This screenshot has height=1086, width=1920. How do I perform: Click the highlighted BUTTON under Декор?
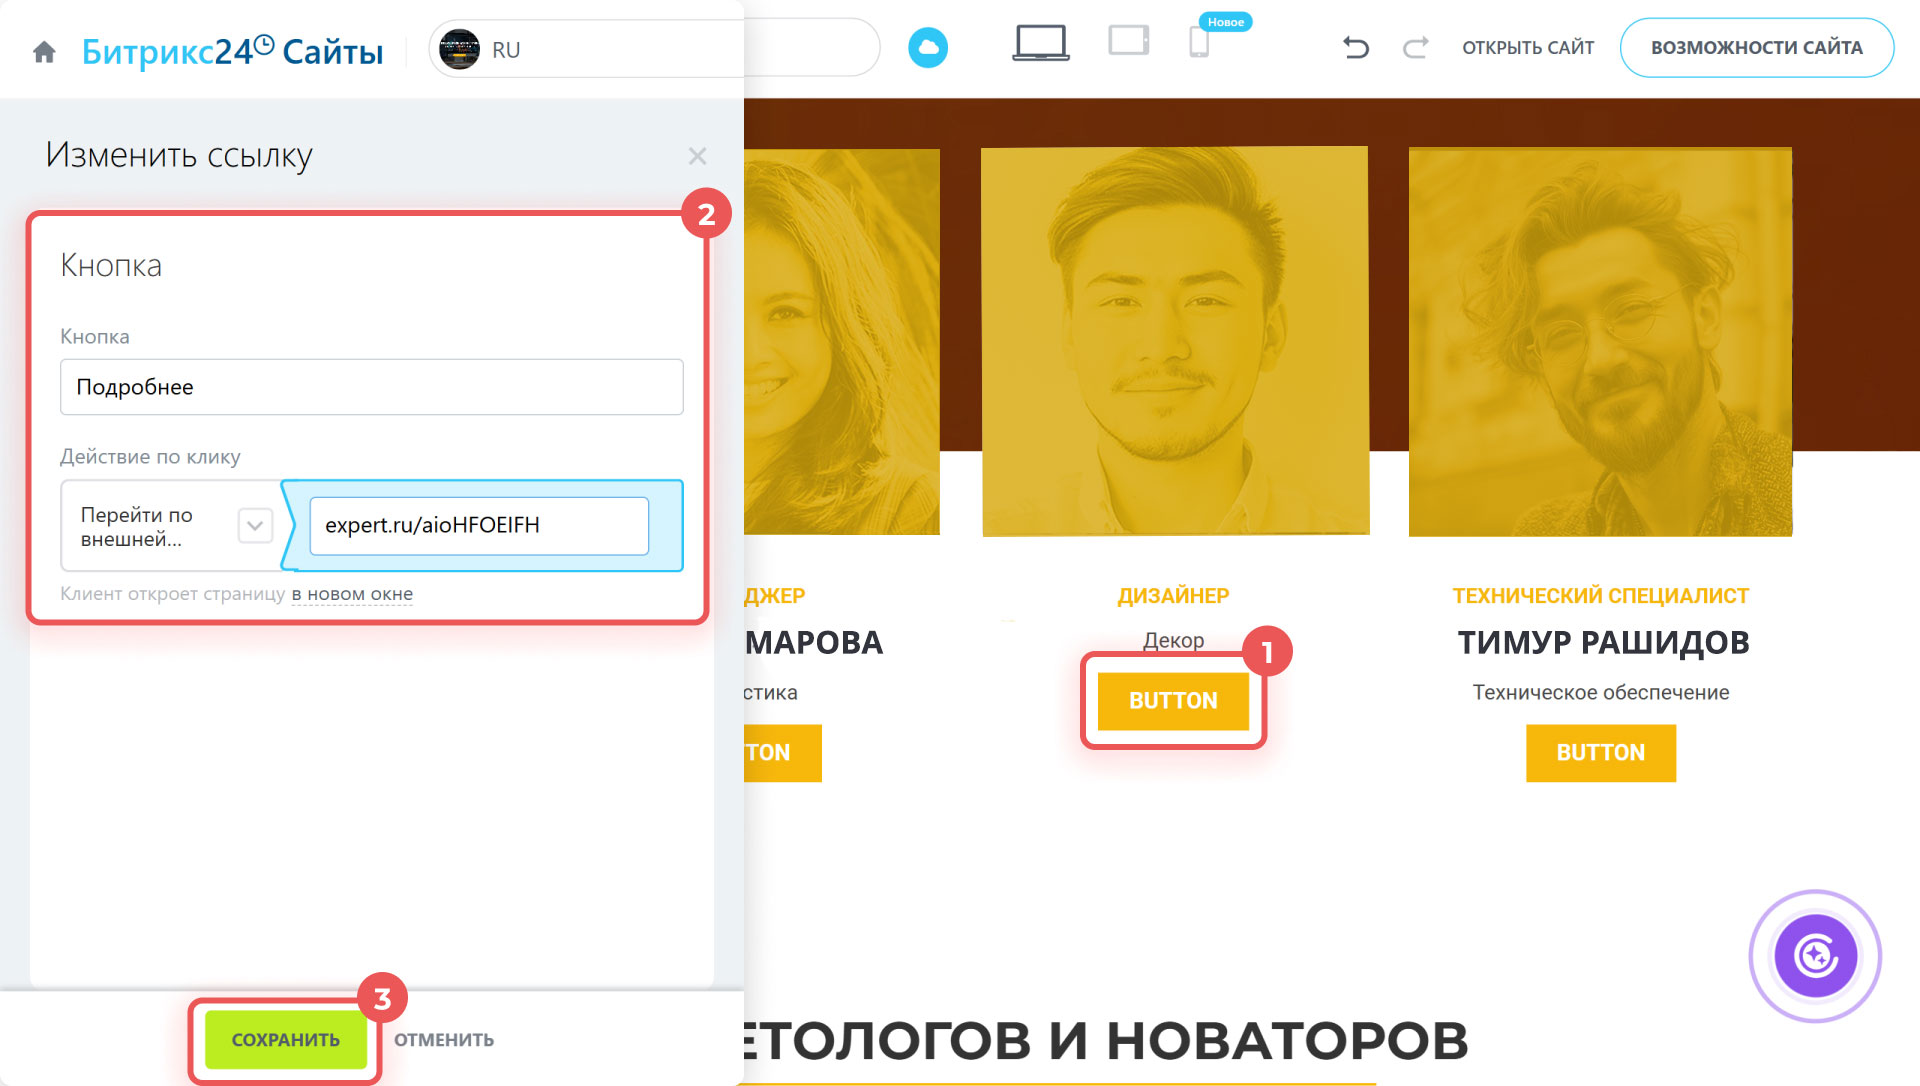pyautogui.click(x=1173, y=701)
